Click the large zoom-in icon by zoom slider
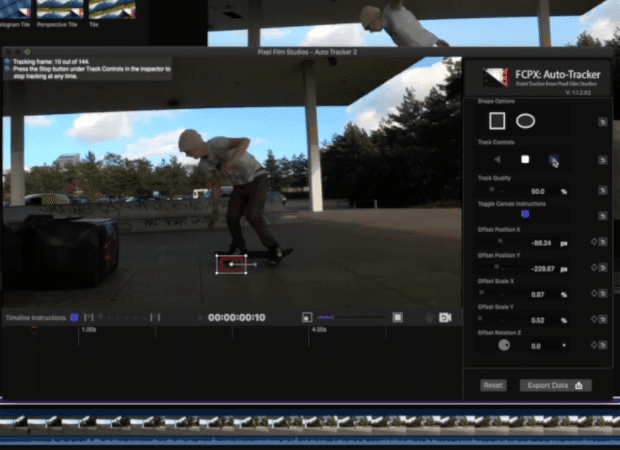Image resolution: width=620 pixels, height=450 pixels. click(x=397, y=318)
